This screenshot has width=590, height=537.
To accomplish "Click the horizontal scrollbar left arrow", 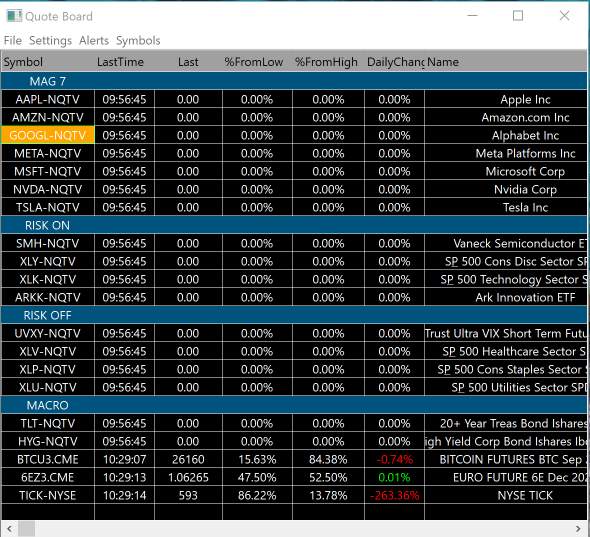I will tap(9, 529).
